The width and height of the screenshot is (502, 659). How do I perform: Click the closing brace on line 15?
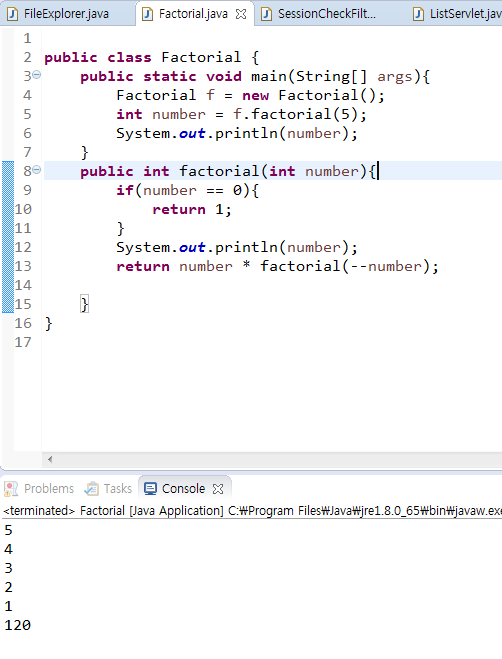pos(85,304)
